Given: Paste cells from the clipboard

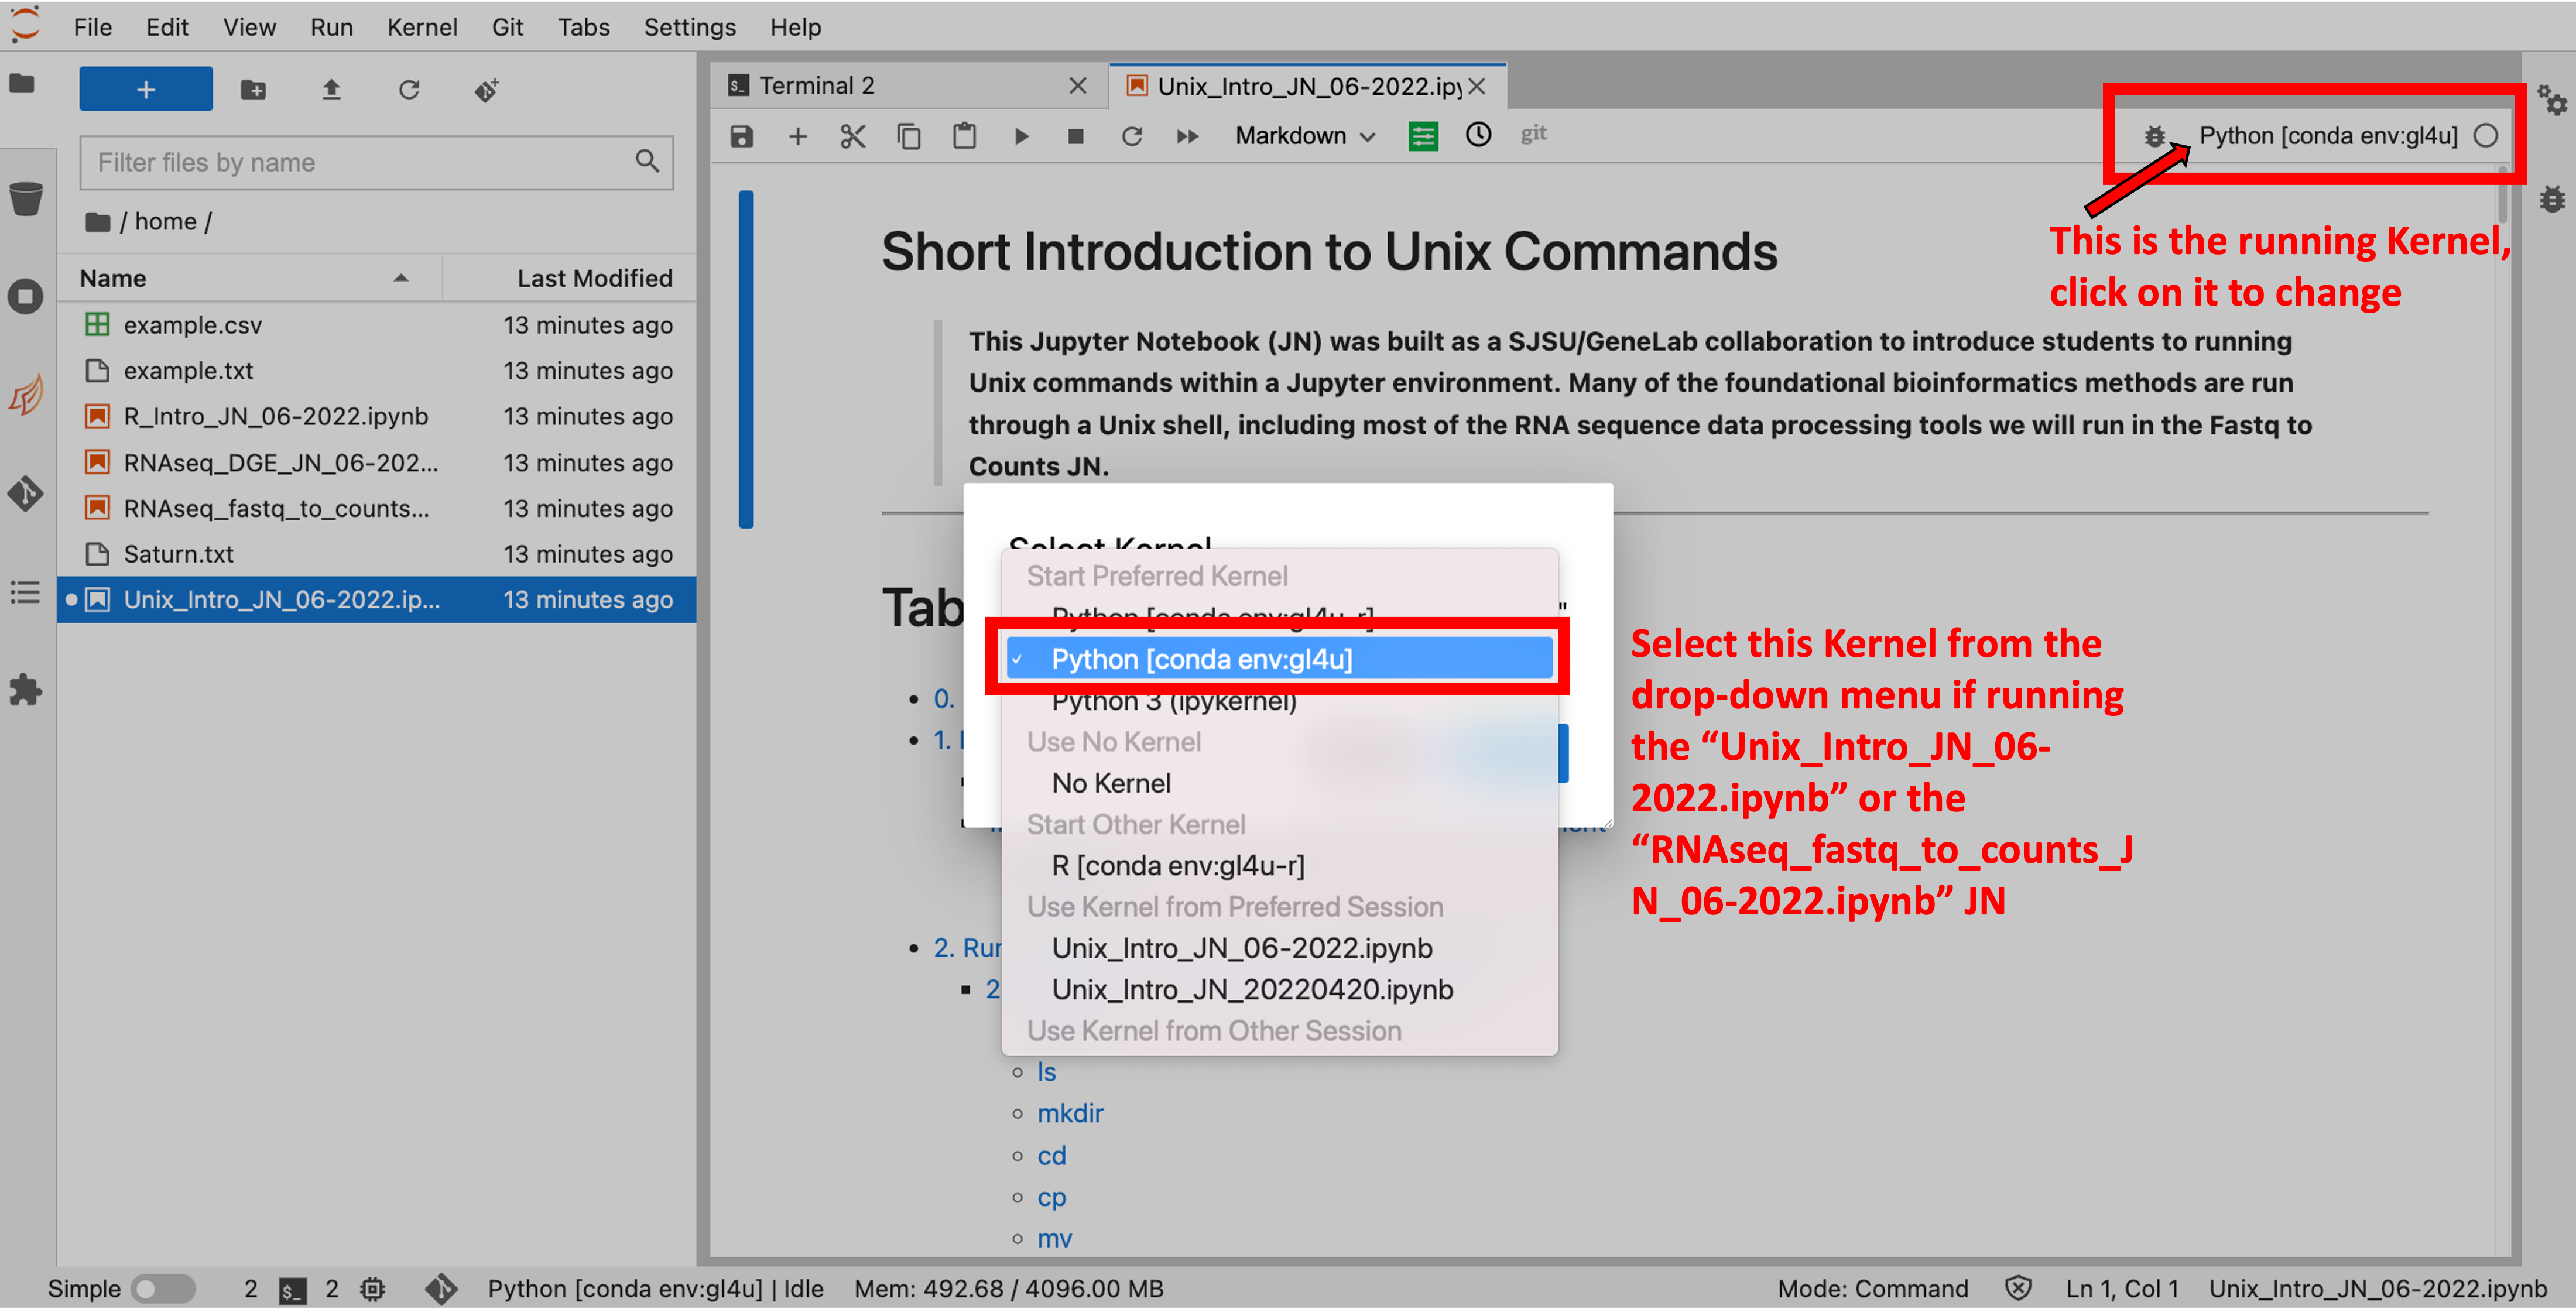Looking at the screenshot, I should pyautogui.click(x=964, y=136).
